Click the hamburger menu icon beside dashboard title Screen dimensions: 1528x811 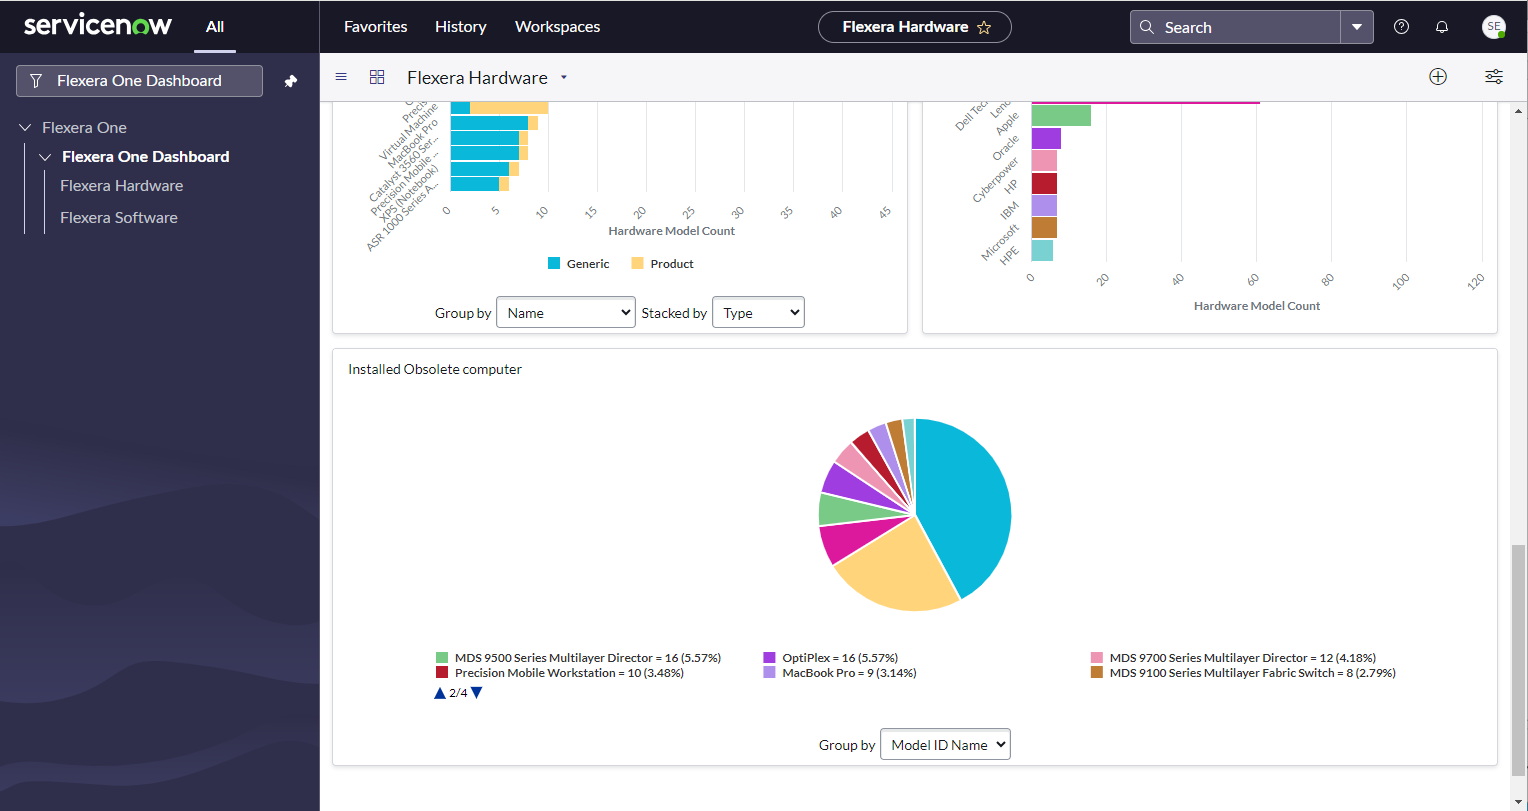[x=341, y=77]
